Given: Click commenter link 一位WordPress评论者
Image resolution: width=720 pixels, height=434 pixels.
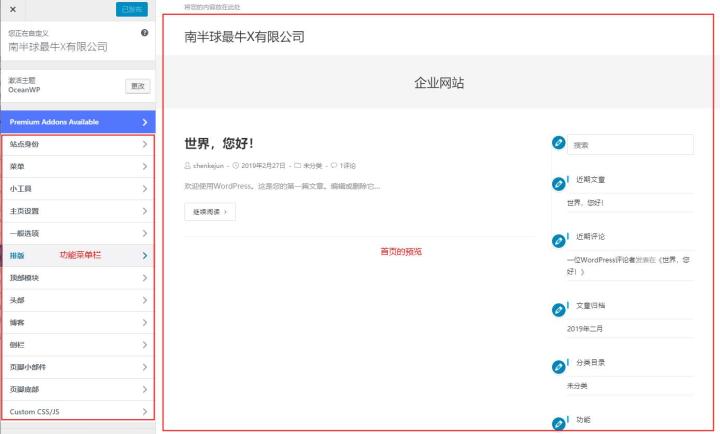Looking at the screenshot, I should (601, 260).
